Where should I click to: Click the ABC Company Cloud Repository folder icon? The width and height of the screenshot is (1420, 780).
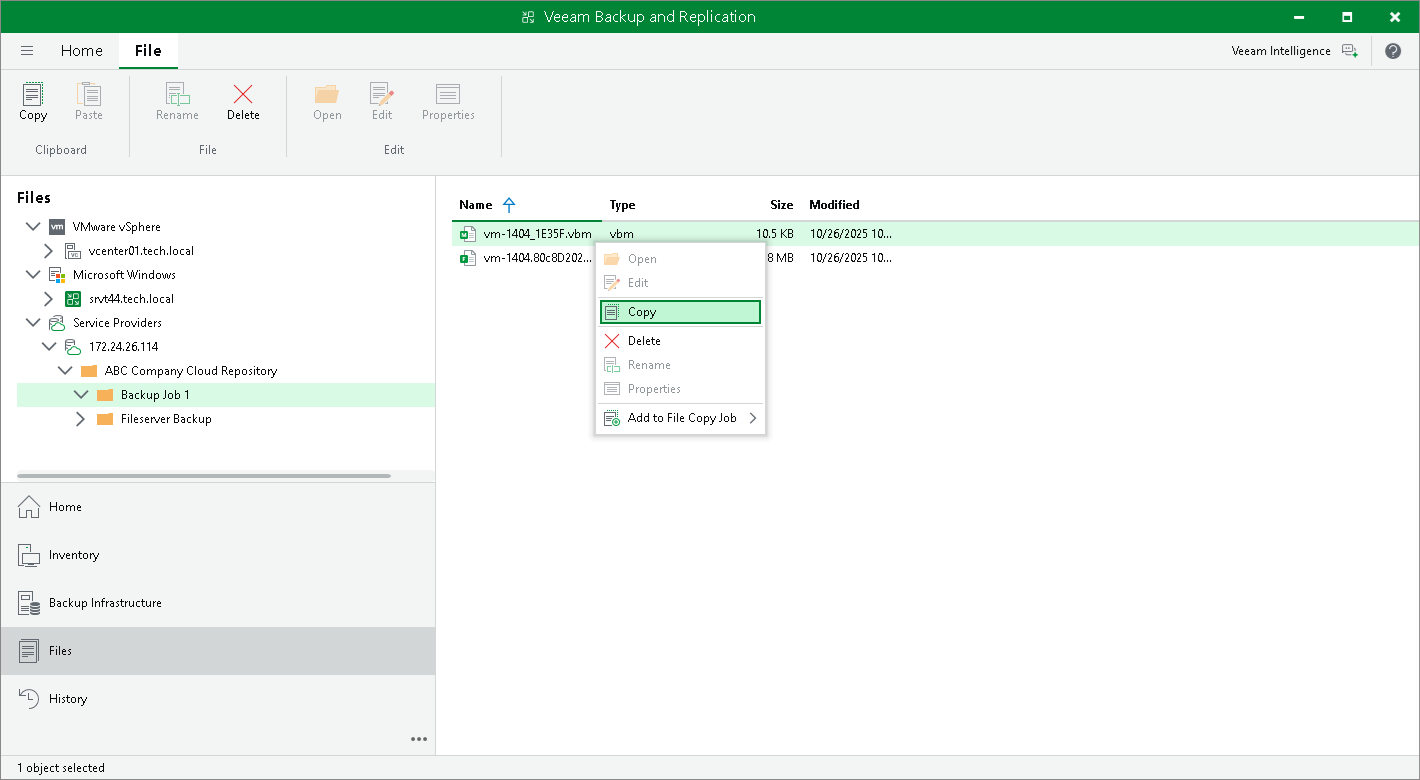[x=89, y=371]
